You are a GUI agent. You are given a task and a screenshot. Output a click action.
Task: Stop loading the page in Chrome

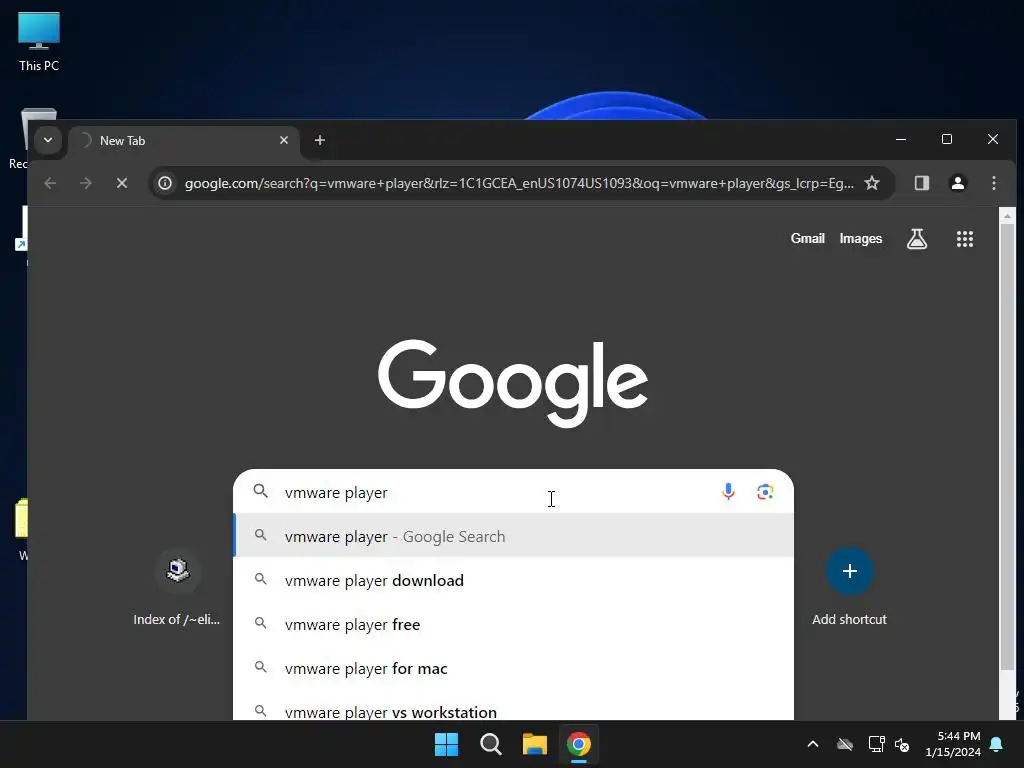121,184
